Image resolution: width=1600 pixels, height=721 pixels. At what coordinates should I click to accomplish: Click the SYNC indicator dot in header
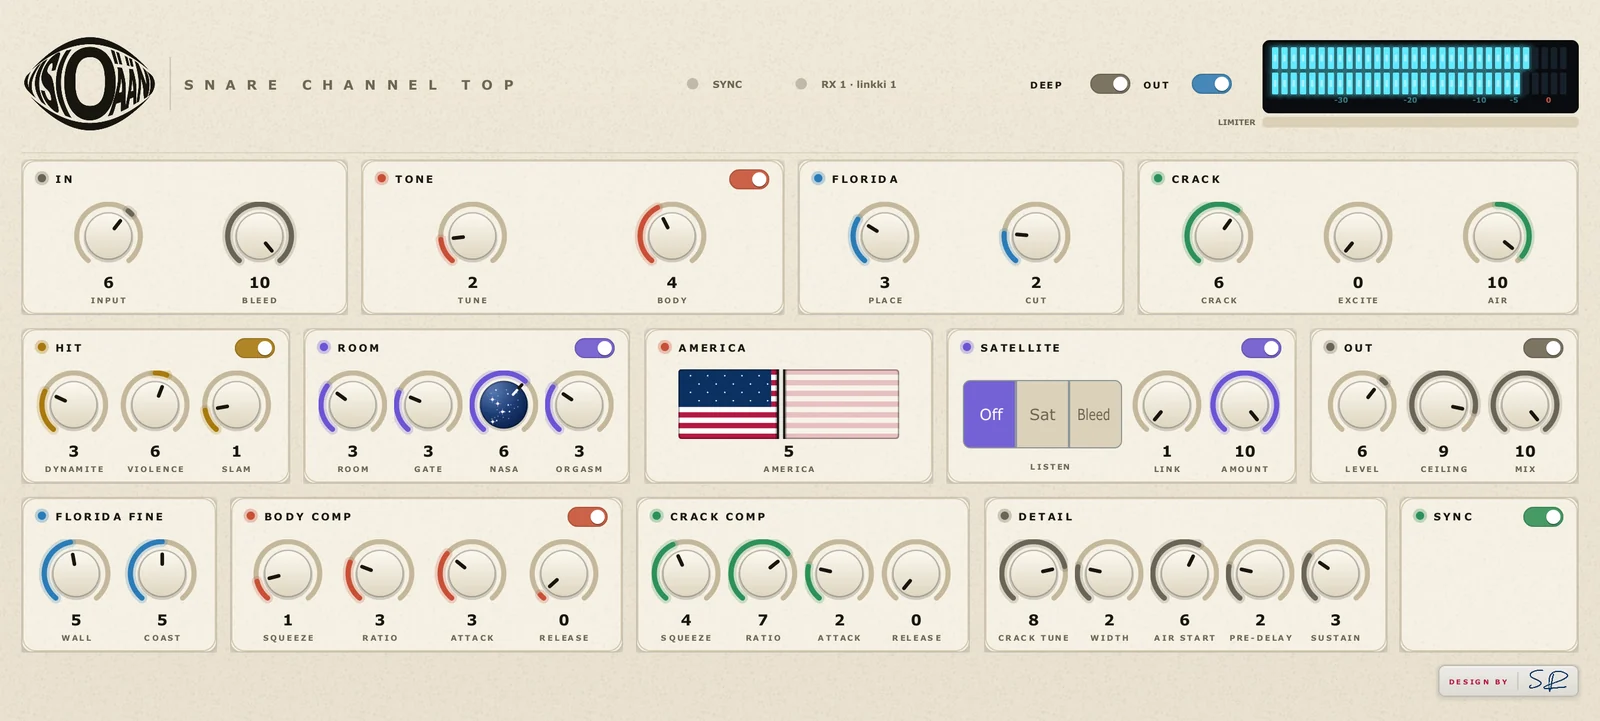692,84
